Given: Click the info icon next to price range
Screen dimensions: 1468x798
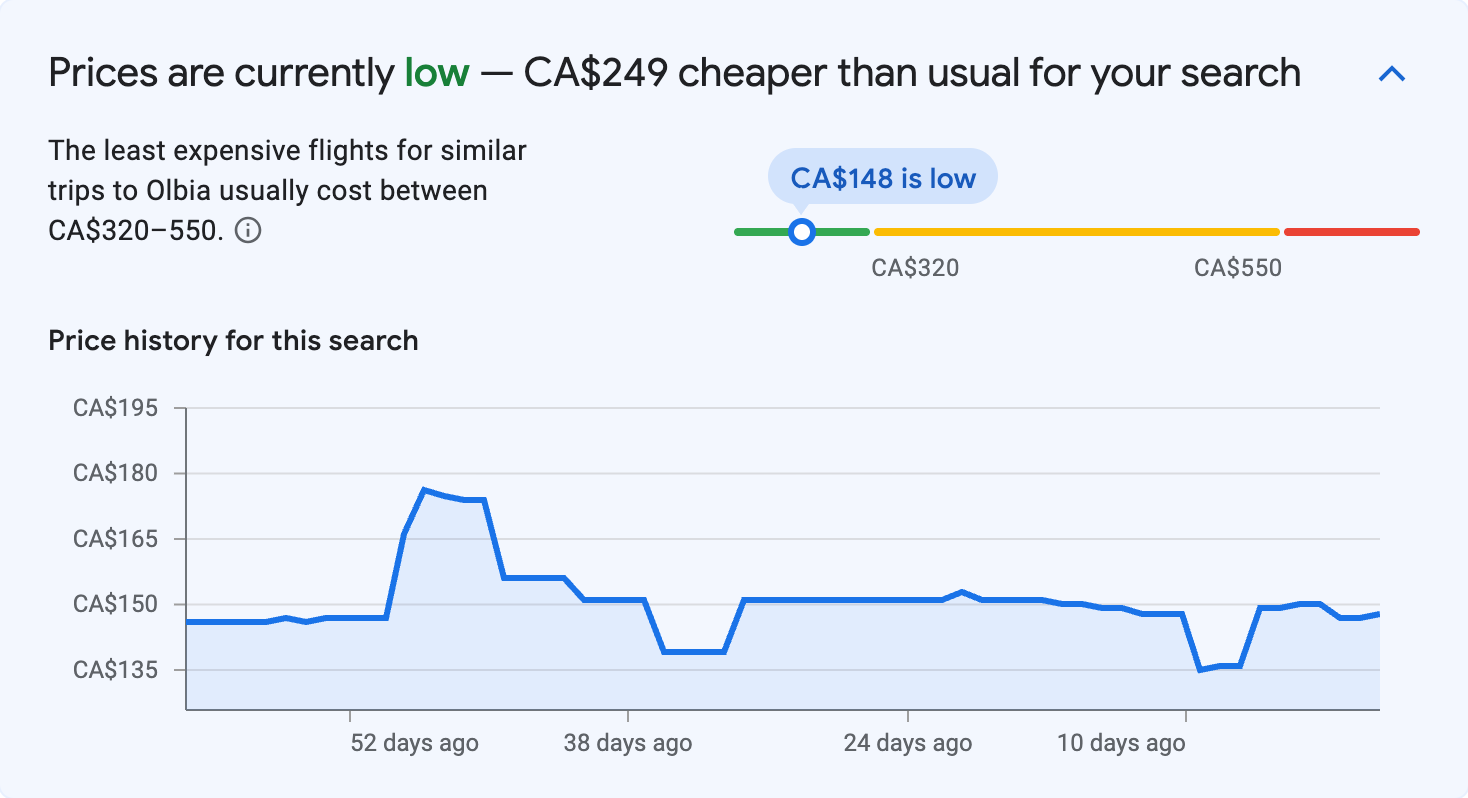Looking at the screenshot, I should click(249, 230).
